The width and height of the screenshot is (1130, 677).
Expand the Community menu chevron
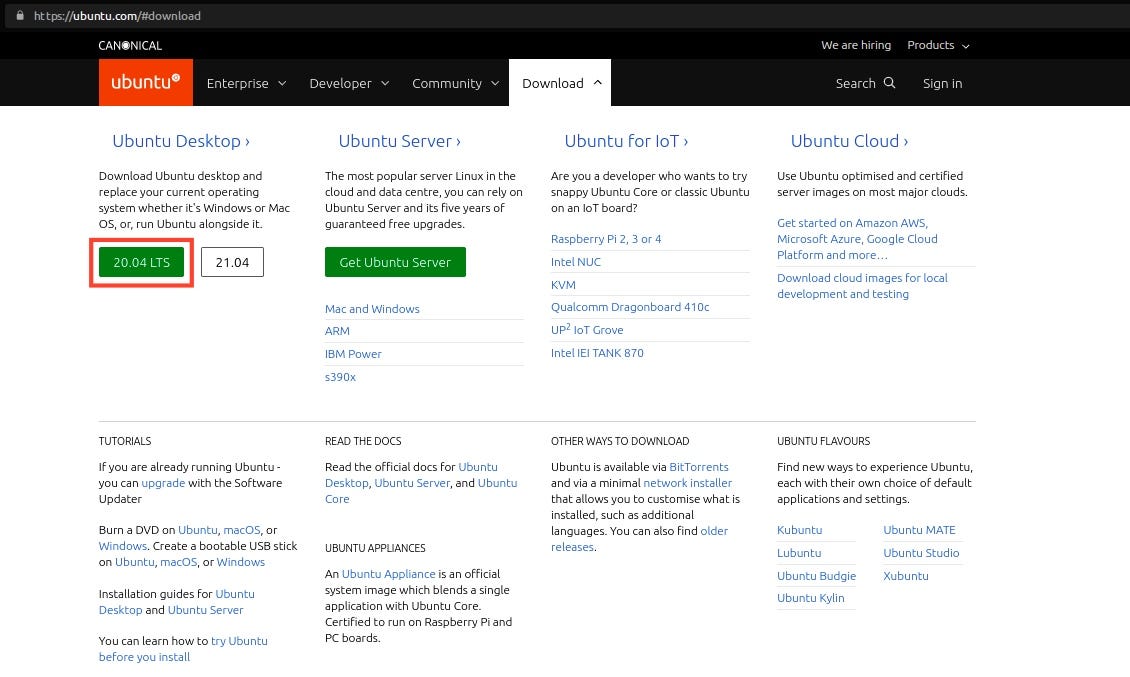pos(495,84)
